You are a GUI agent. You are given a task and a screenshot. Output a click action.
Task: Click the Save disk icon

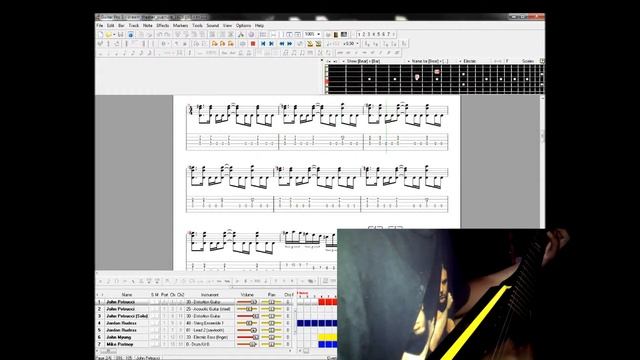click(120, 35)
